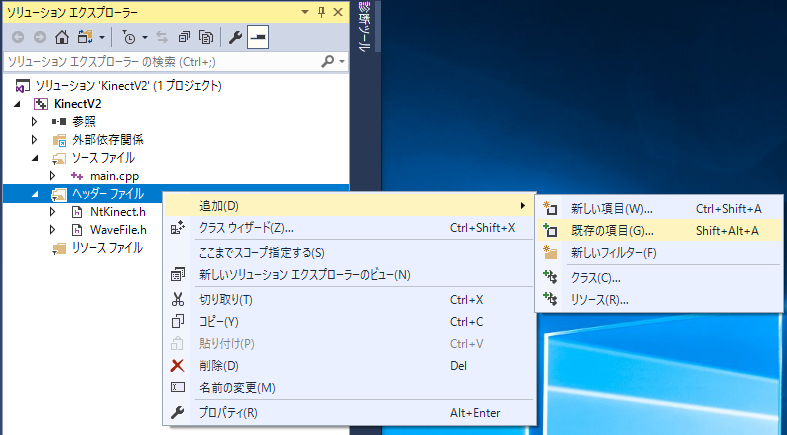The height and width of the screenshot is (435, 787).
Task: Click 新しいフィルター(F) in the add submenu
Action: tap(613, 252)
